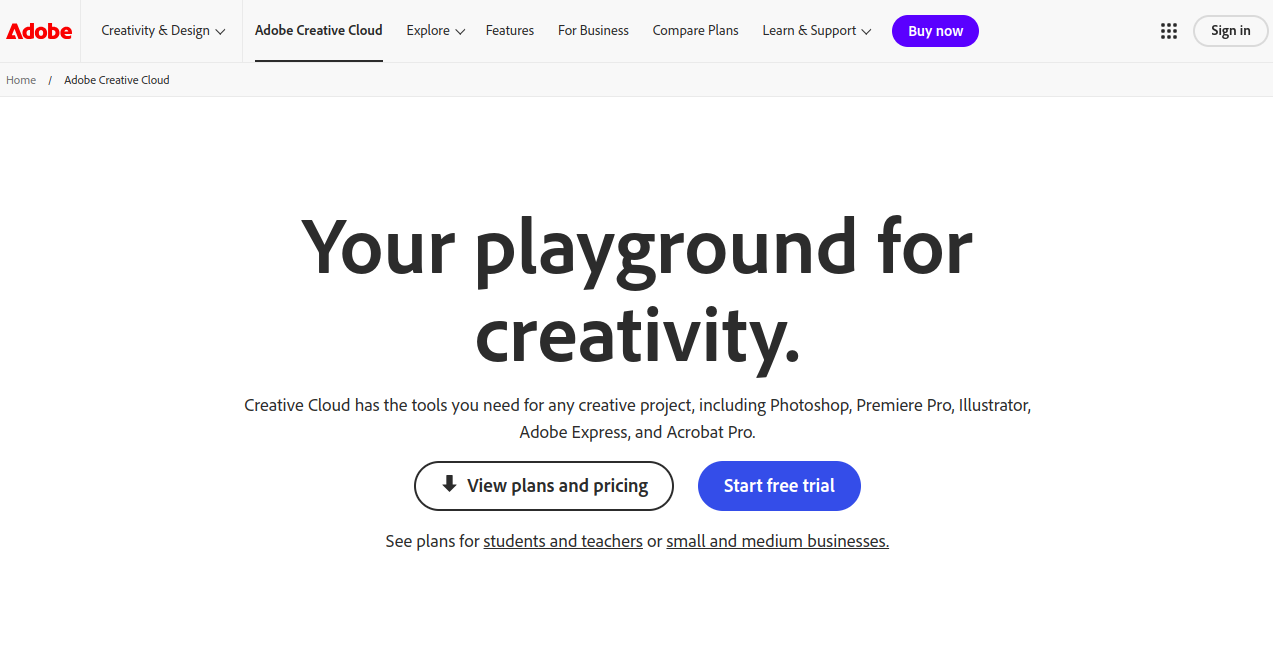Screen dimensions: 1273x667
Task: Click the Adobe logo
Action: (x=39, y=31)
